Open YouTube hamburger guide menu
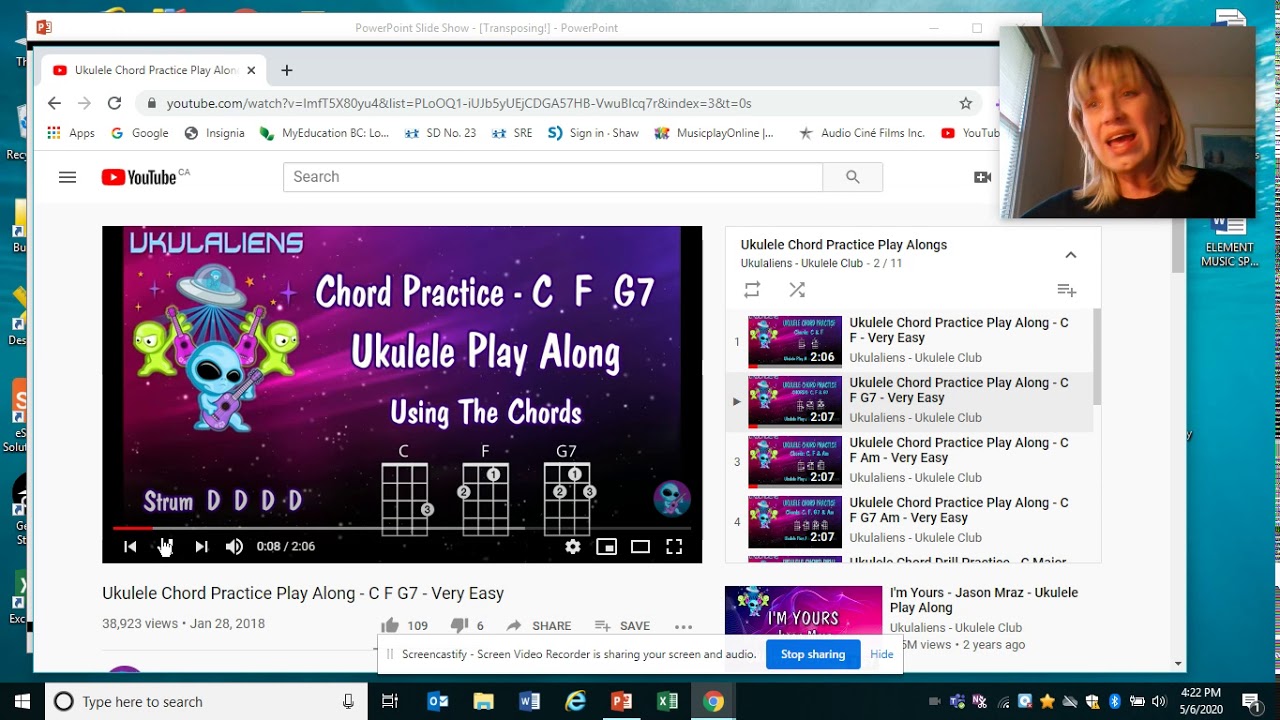Image resolution: width=1280 pixels, height=720 pixels. pyautogui.click(x=67, y=177)
